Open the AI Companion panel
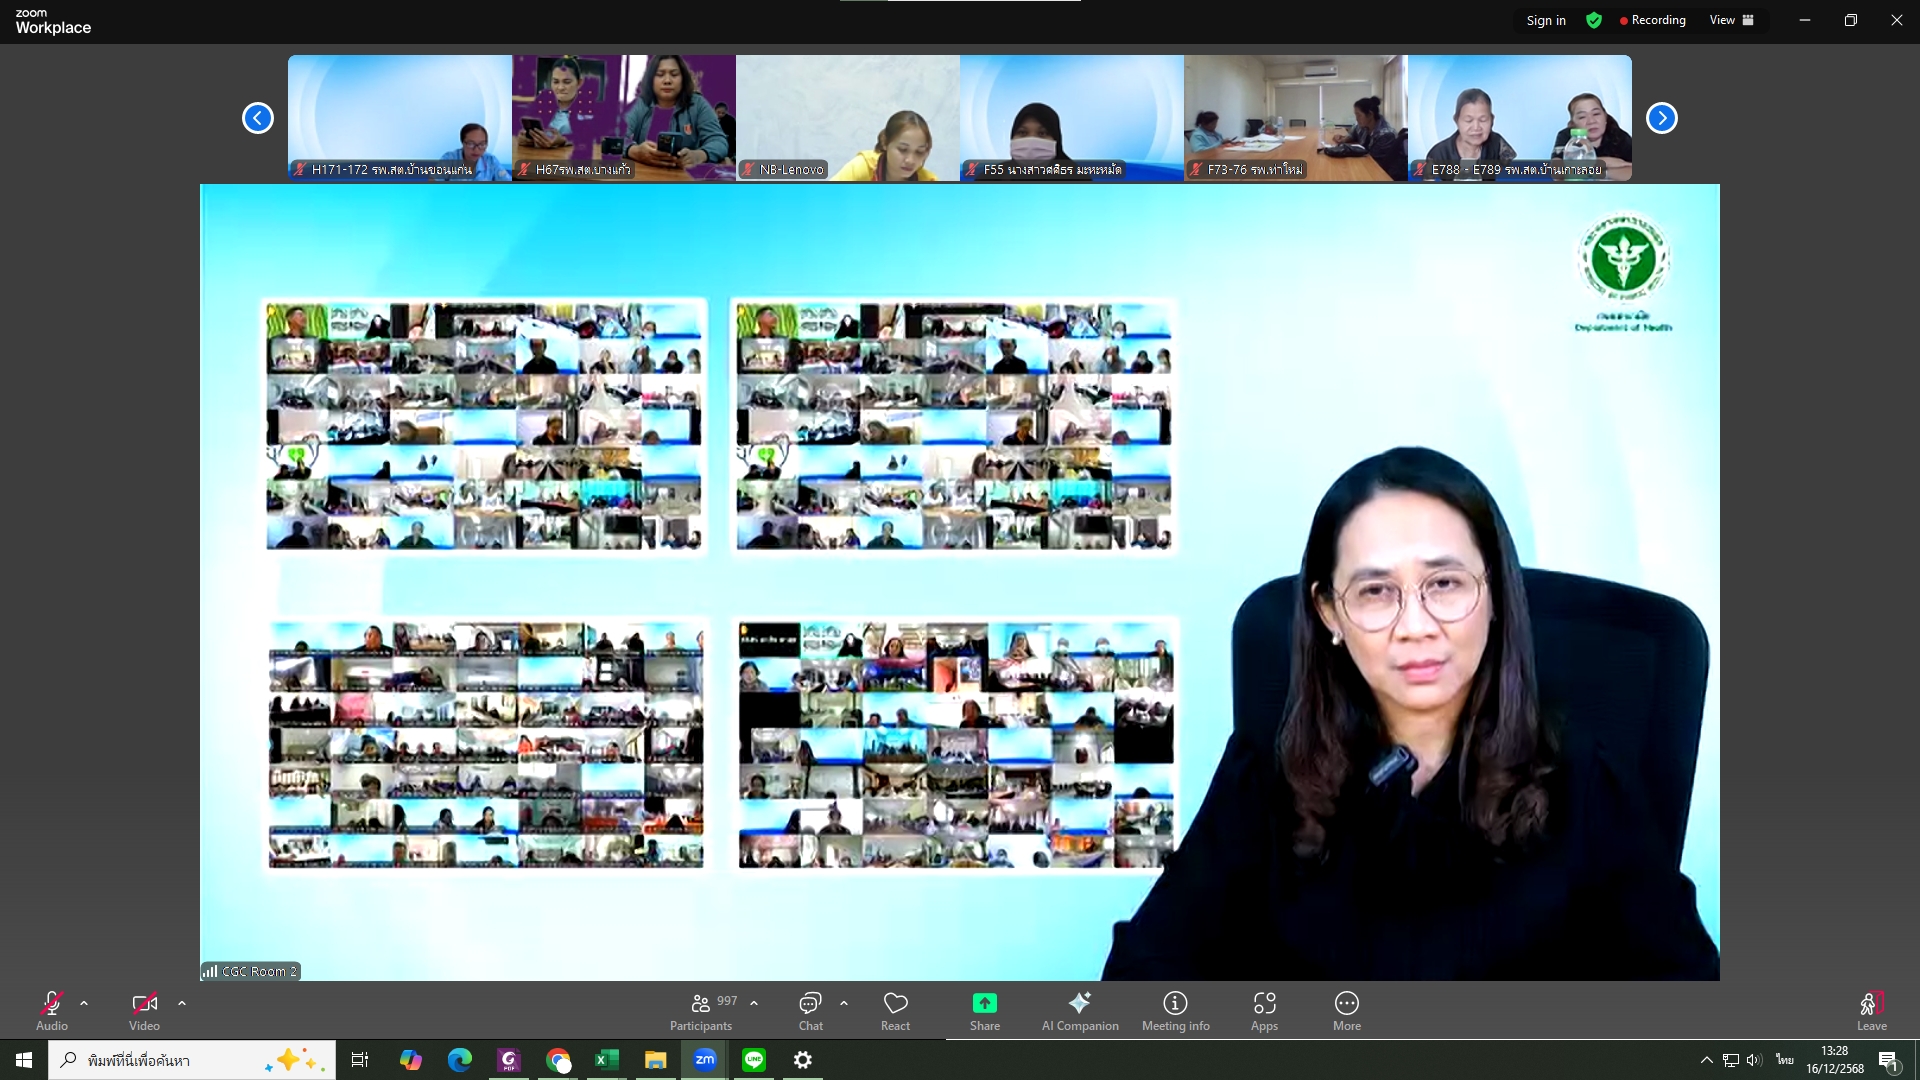This screenshot has width=1920, height=1080. click(x=1079, y=1010)
